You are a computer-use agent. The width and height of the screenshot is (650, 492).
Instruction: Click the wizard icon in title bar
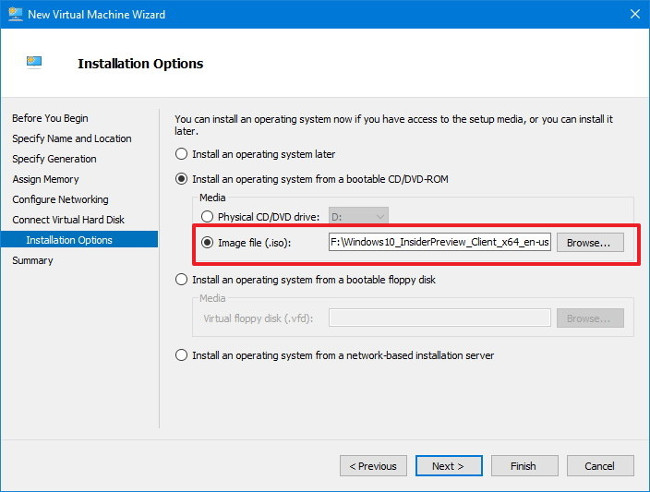[x=15, y=15]
